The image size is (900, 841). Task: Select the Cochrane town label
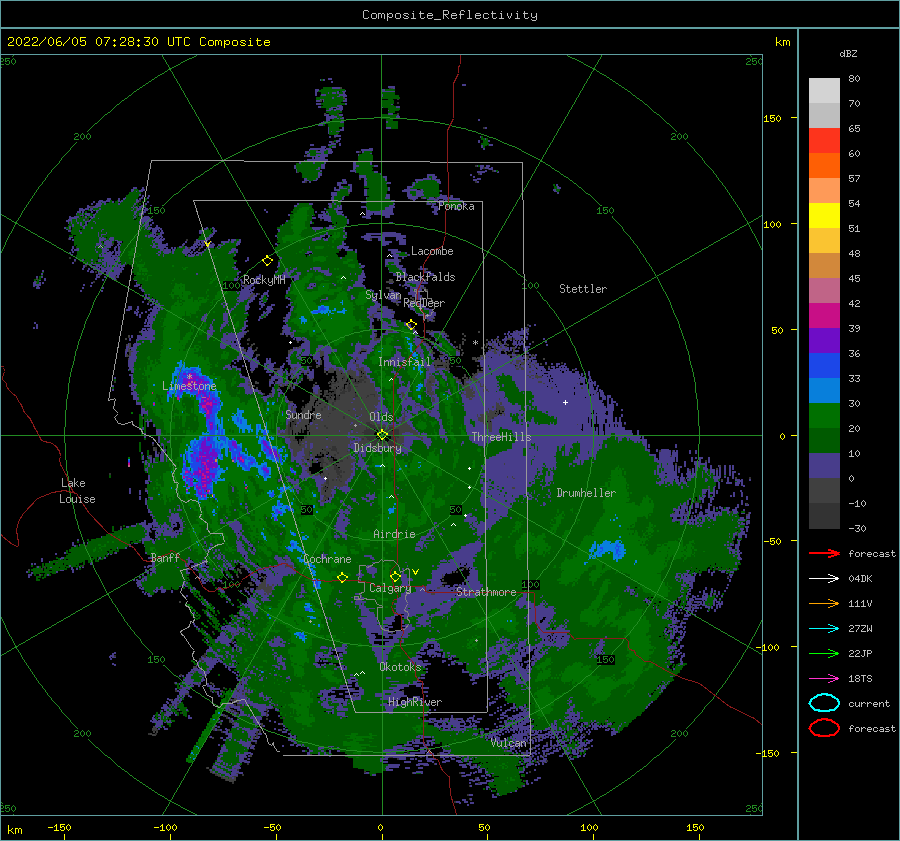pyautogui.click(x=327, y=559)
